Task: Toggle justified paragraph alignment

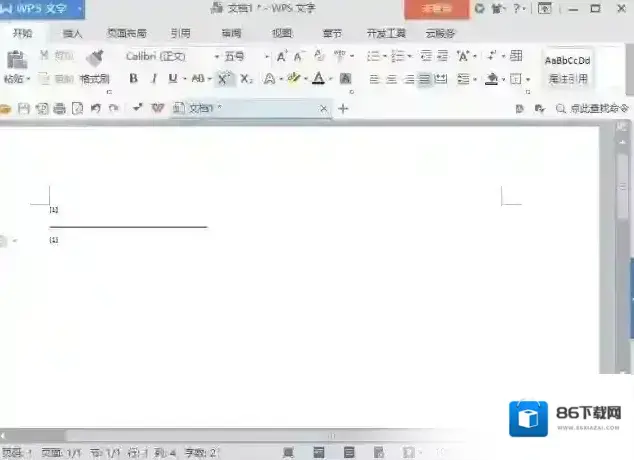Action: [x=424, y=79]
